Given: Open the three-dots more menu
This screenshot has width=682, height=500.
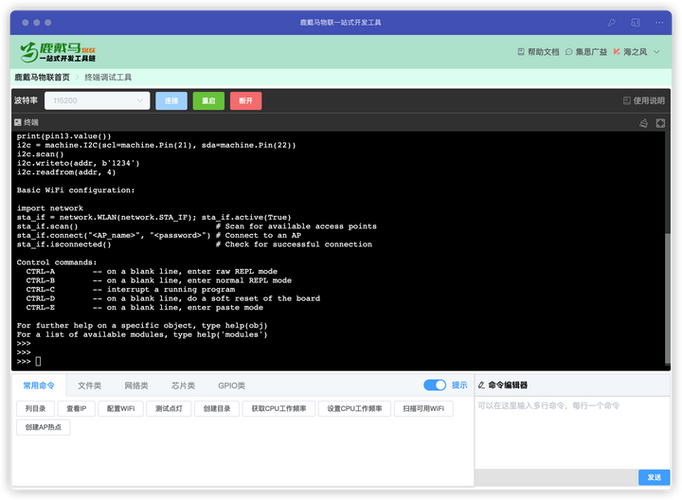Looking at the screenshot, I should point(659,23).
